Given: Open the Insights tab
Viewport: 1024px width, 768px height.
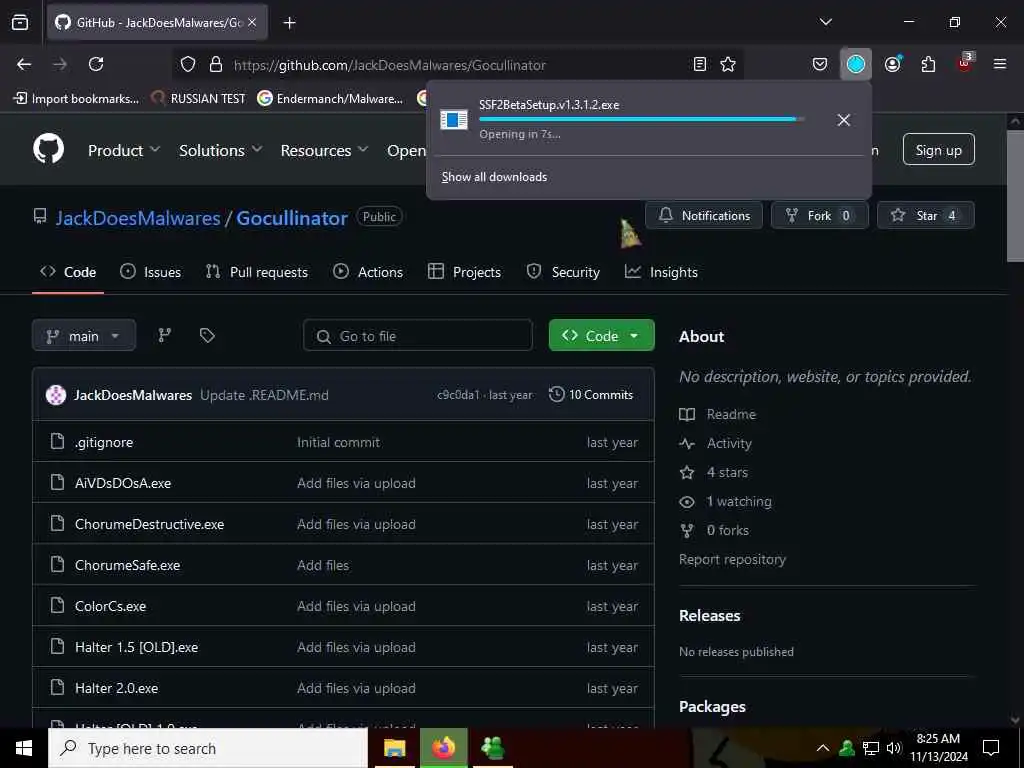Looking at the screenshot, I should point(661,272).
